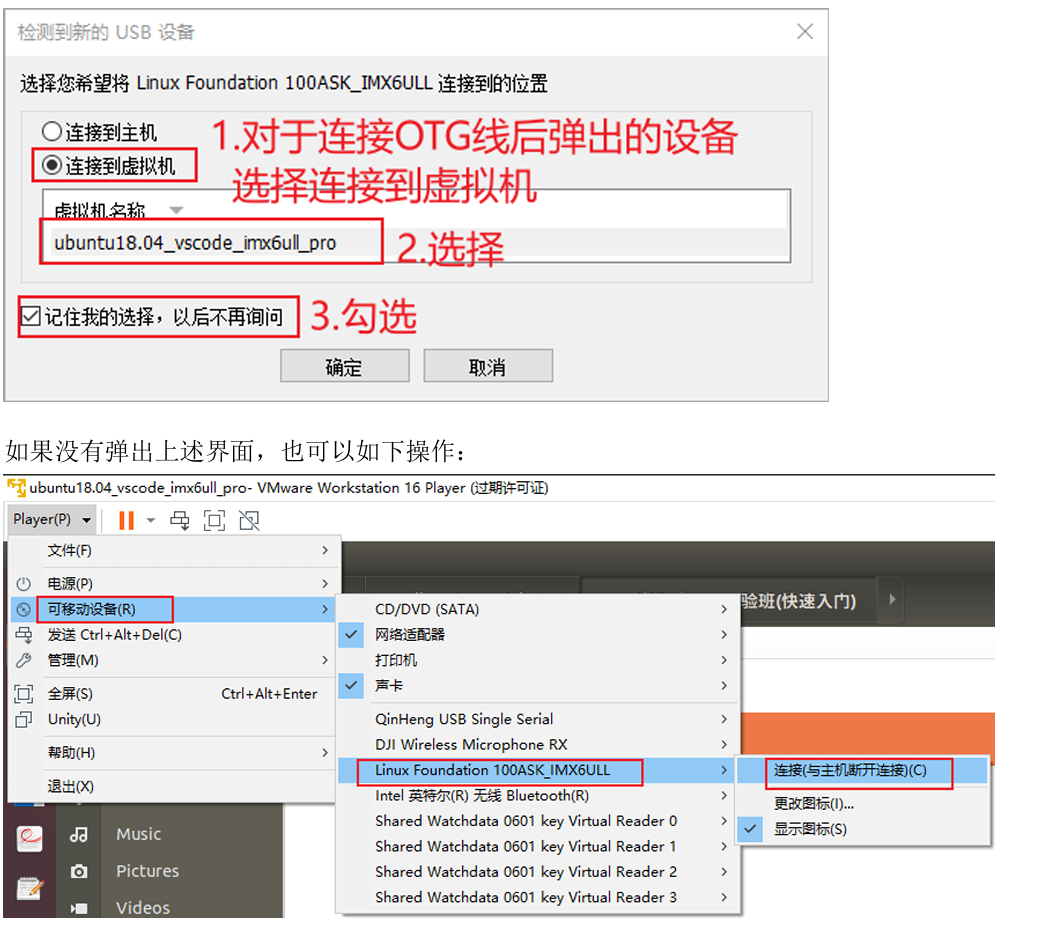The width and height of the screenshot is (1050, 928).
Task: Pause the virtual machine with the pause icon
Action: pyautogui.click(x=126, y=520)
